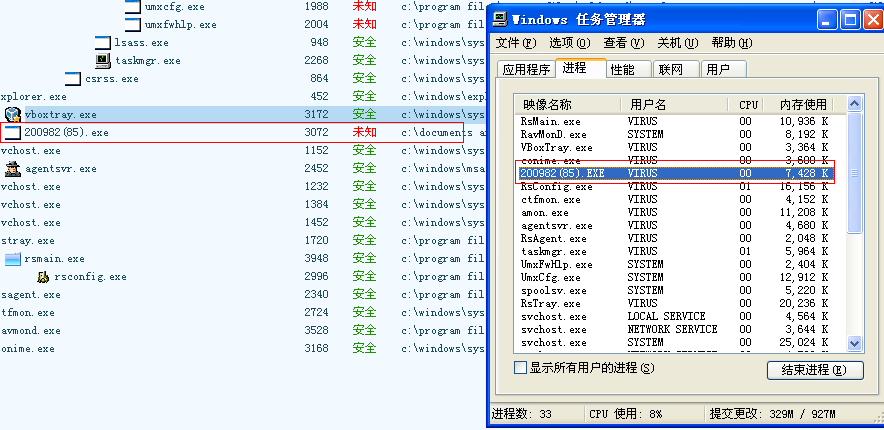Select the xplorer.exe tree row

click(242, 96)
